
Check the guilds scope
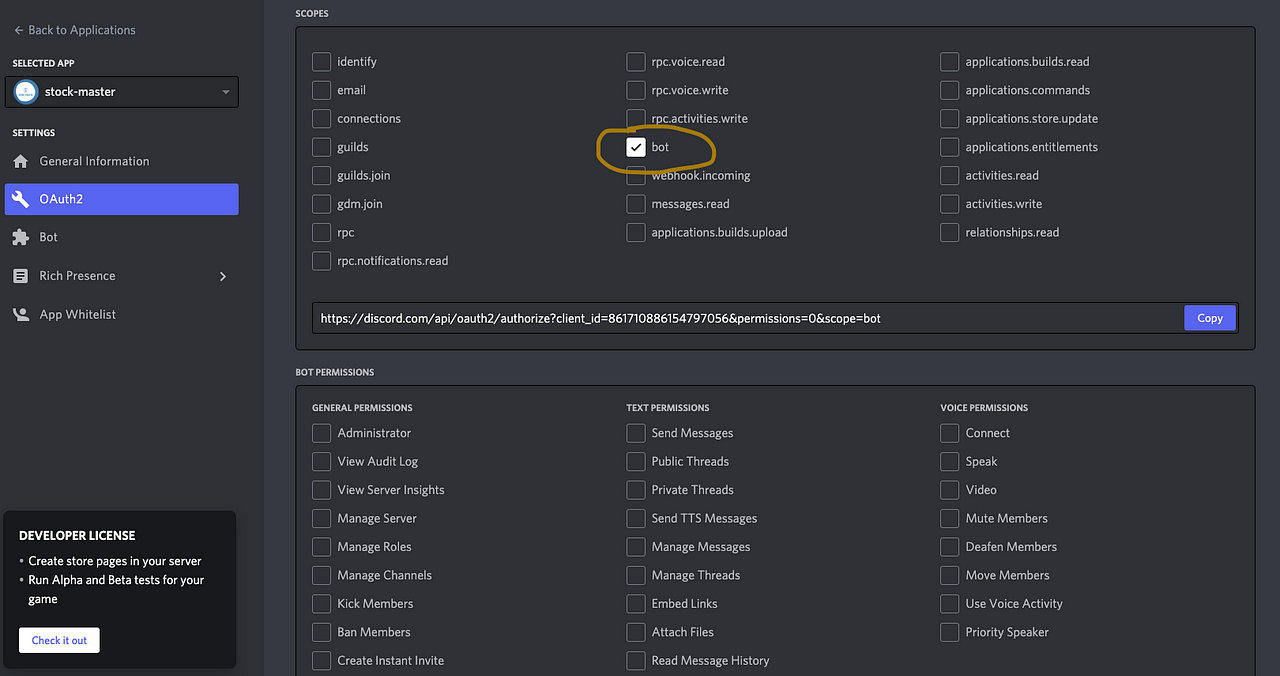[321, 147]
